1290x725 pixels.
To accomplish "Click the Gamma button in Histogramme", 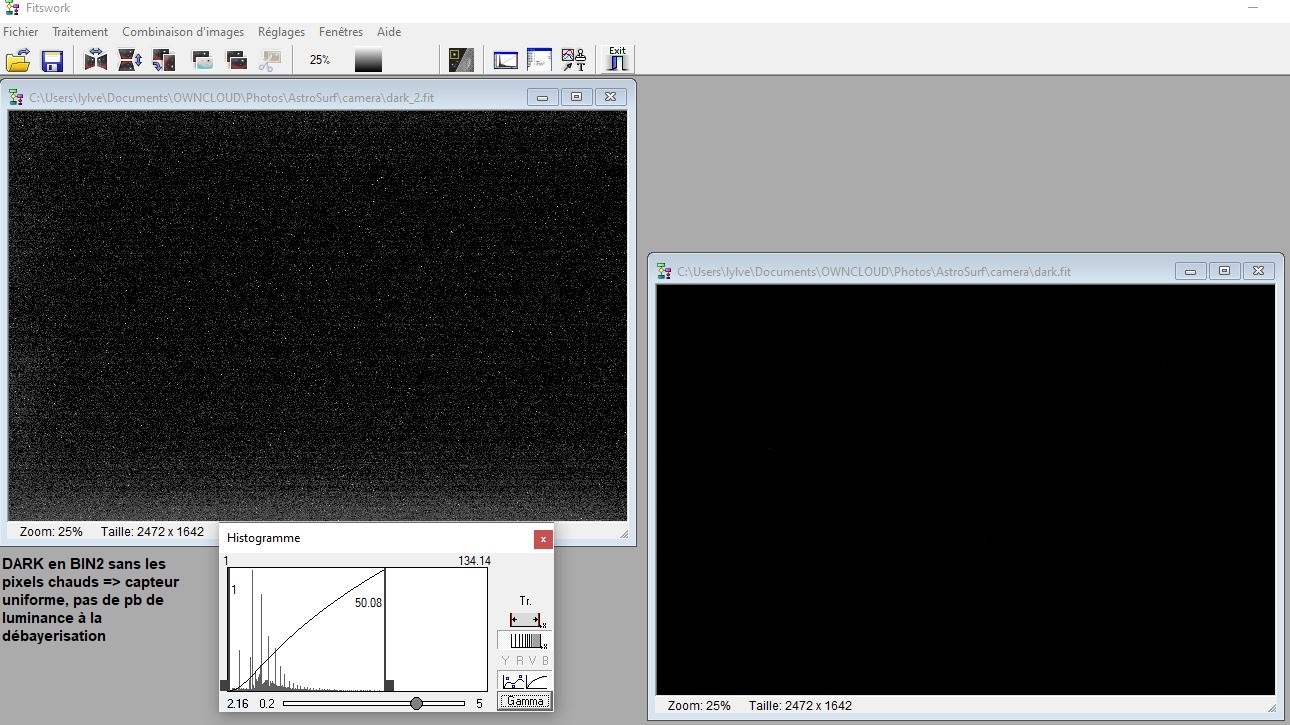I will [x=525, y=701].
